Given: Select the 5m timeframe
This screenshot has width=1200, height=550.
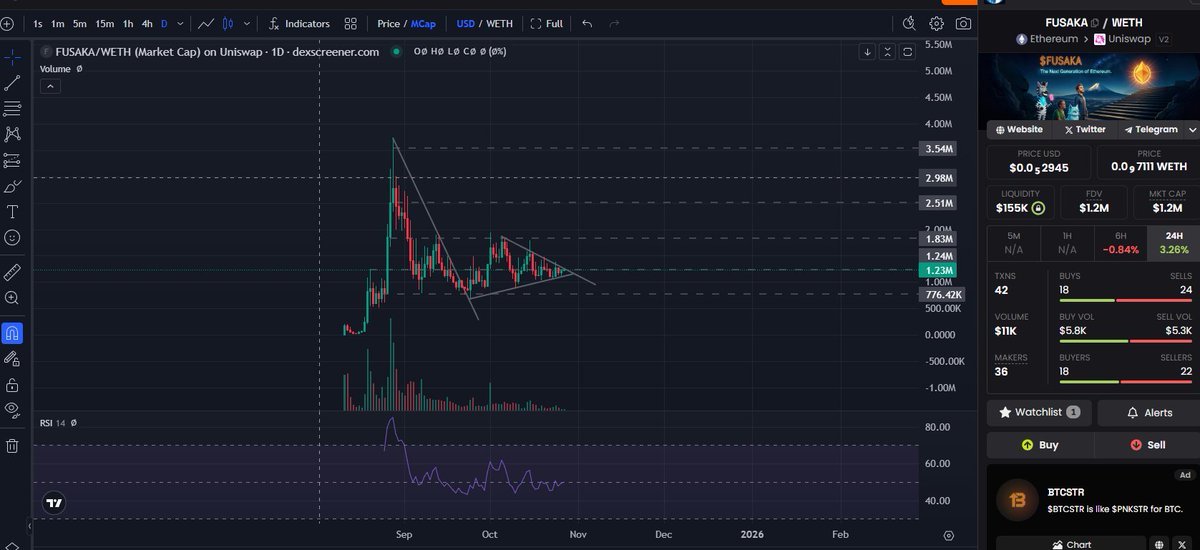Looking at the screenshot, I should click(x=80, y=23).
